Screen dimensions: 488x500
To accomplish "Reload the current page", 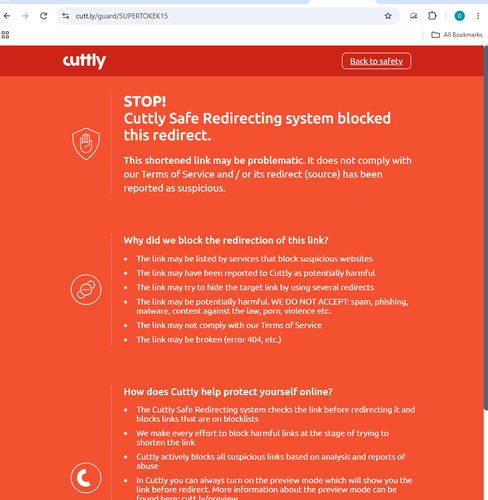I will coord(43,16).
